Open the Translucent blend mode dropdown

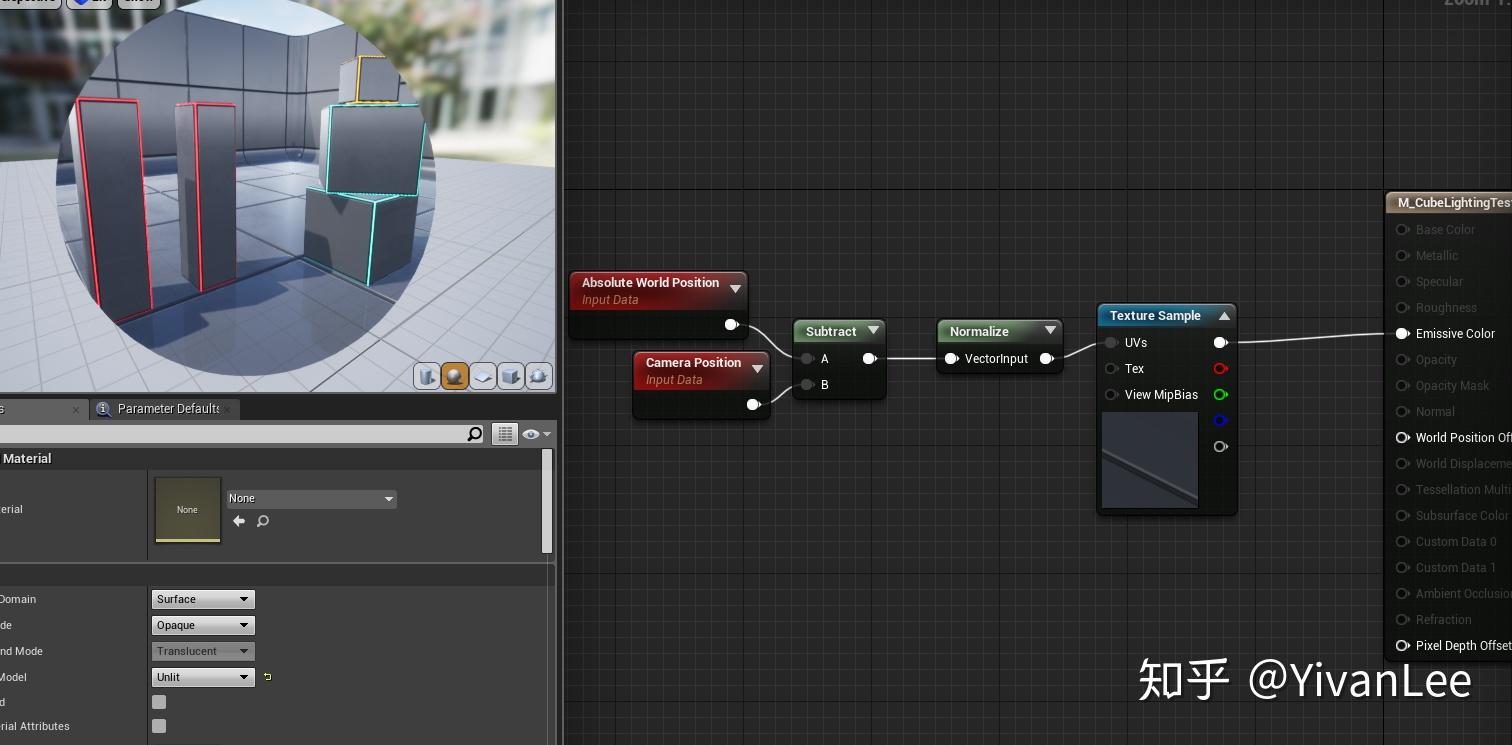(x=203, y=651)
